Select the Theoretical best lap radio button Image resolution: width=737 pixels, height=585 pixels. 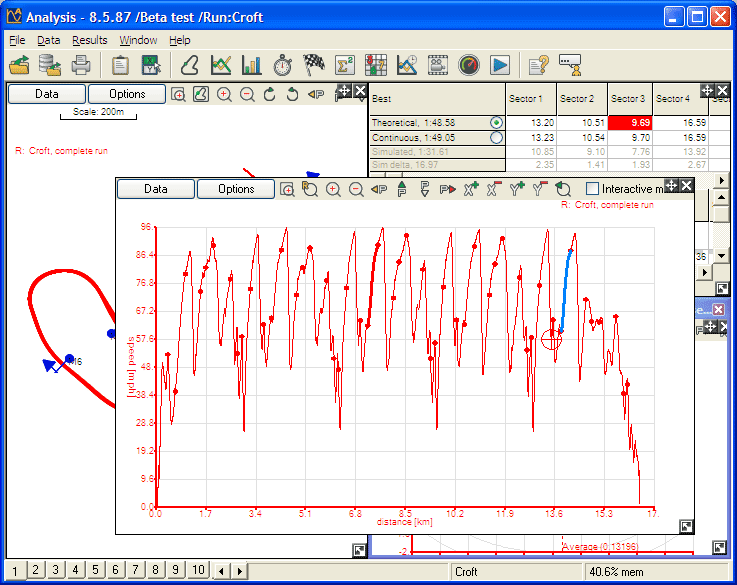click(x=496, y=122)
